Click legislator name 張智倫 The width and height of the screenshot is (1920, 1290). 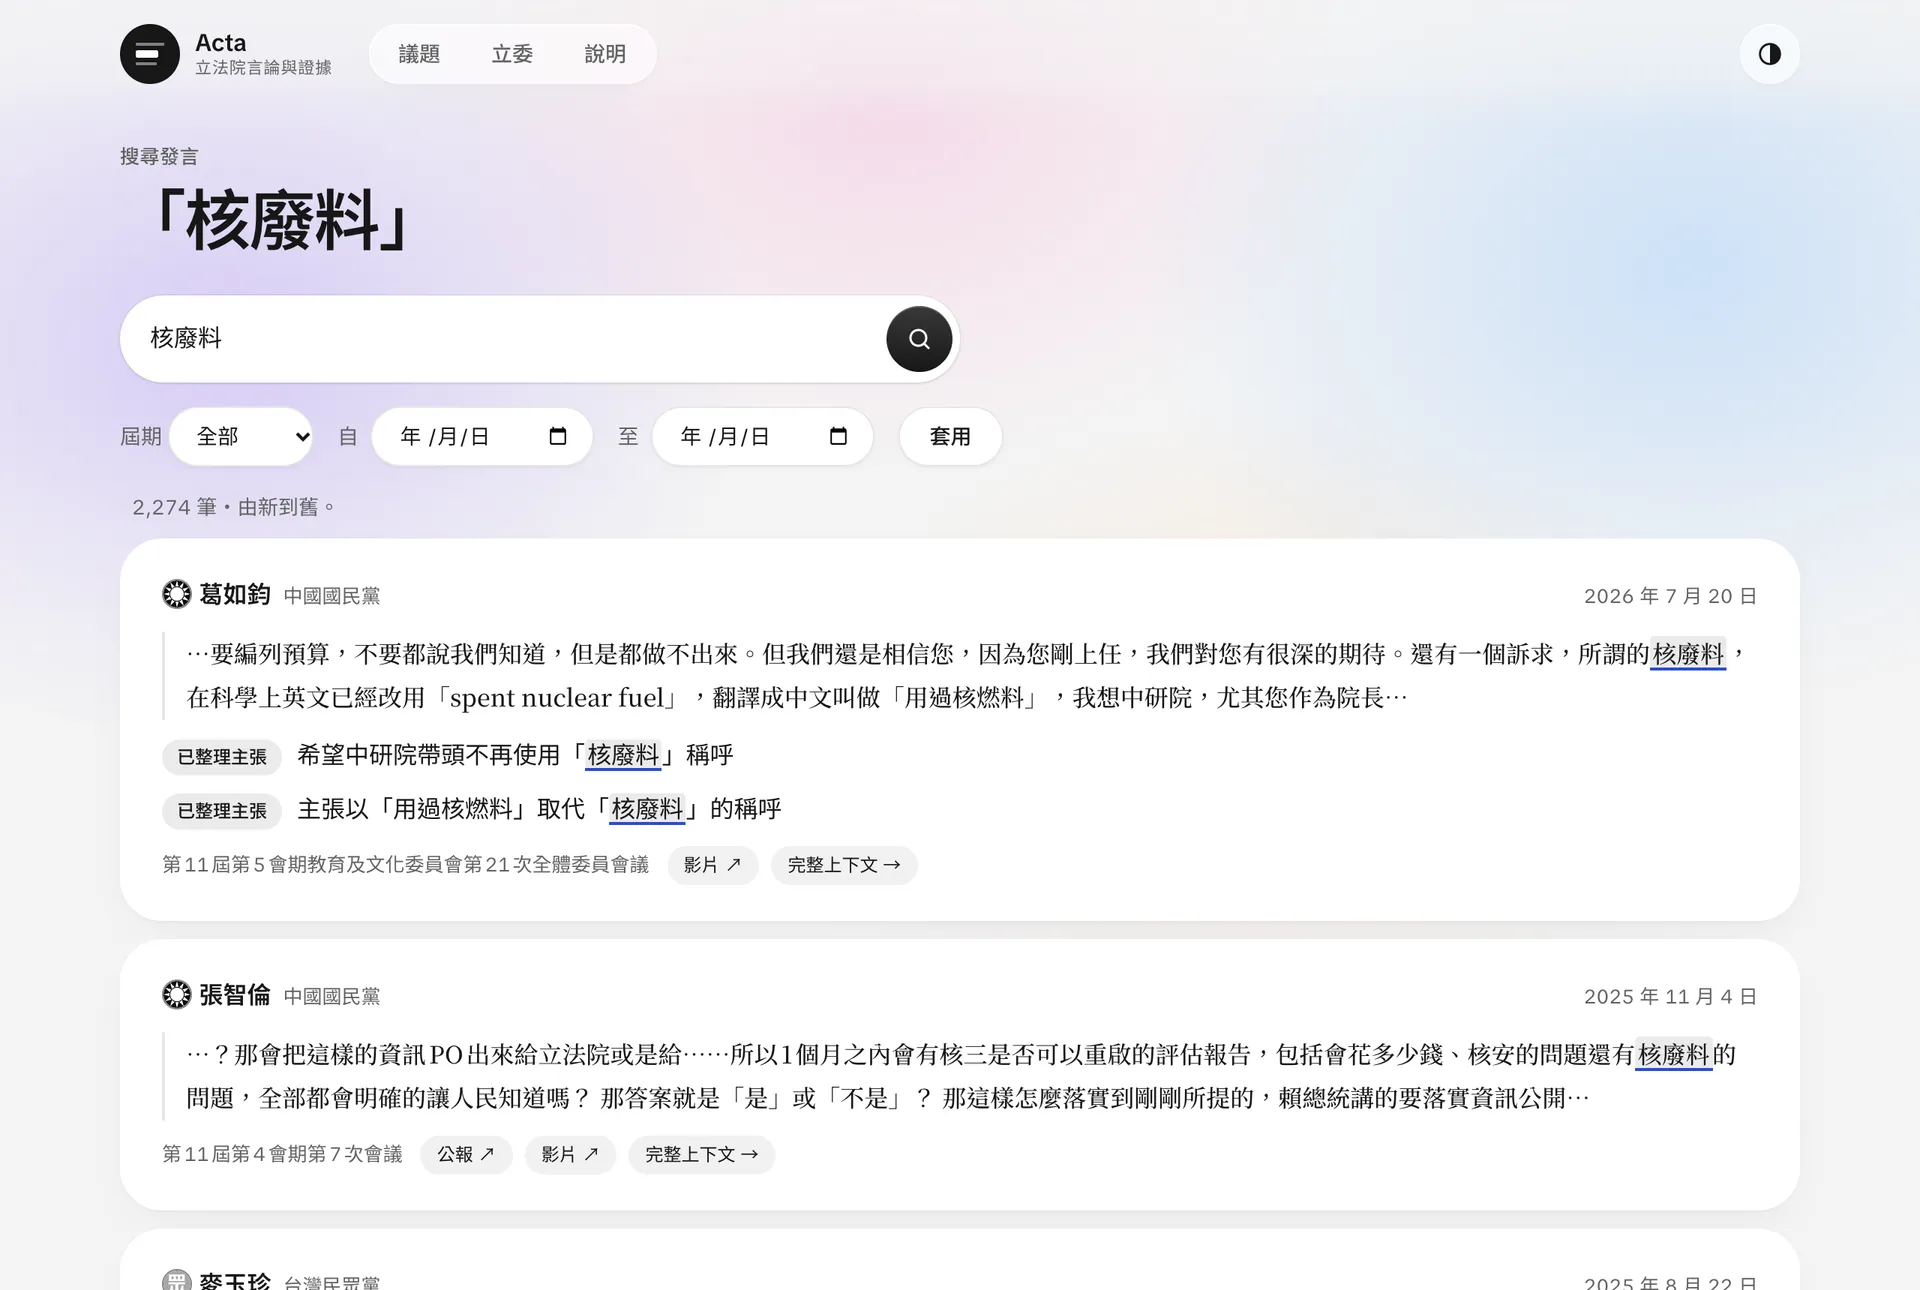point(235,995)
